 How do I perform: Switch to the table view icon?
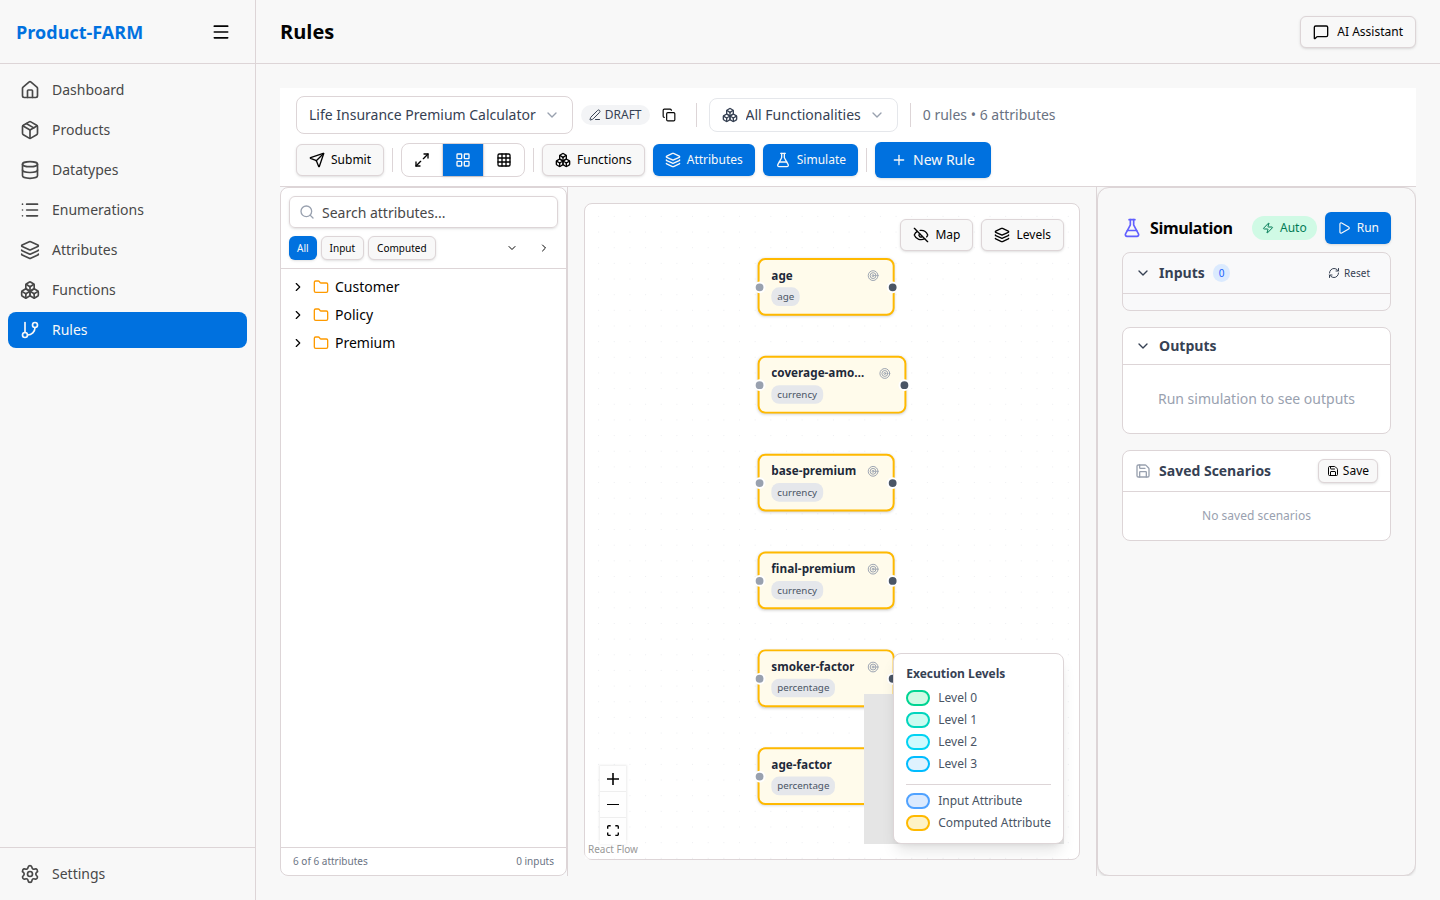click(504, 160)
